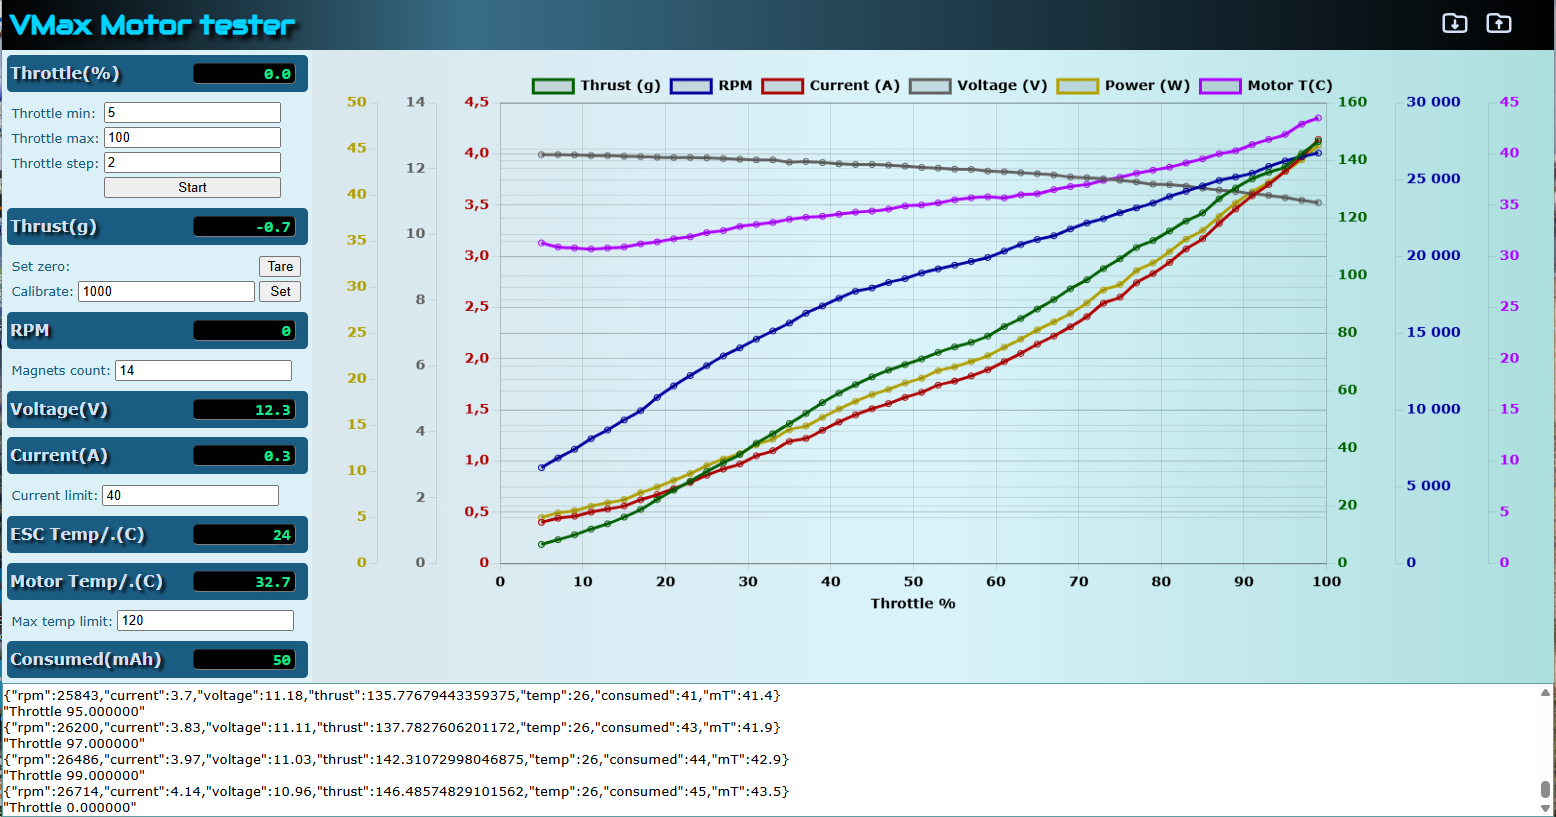The image size is (1556, 817).
Task: Click the log scrollbar up arrow
Action: coord(1546,692)
